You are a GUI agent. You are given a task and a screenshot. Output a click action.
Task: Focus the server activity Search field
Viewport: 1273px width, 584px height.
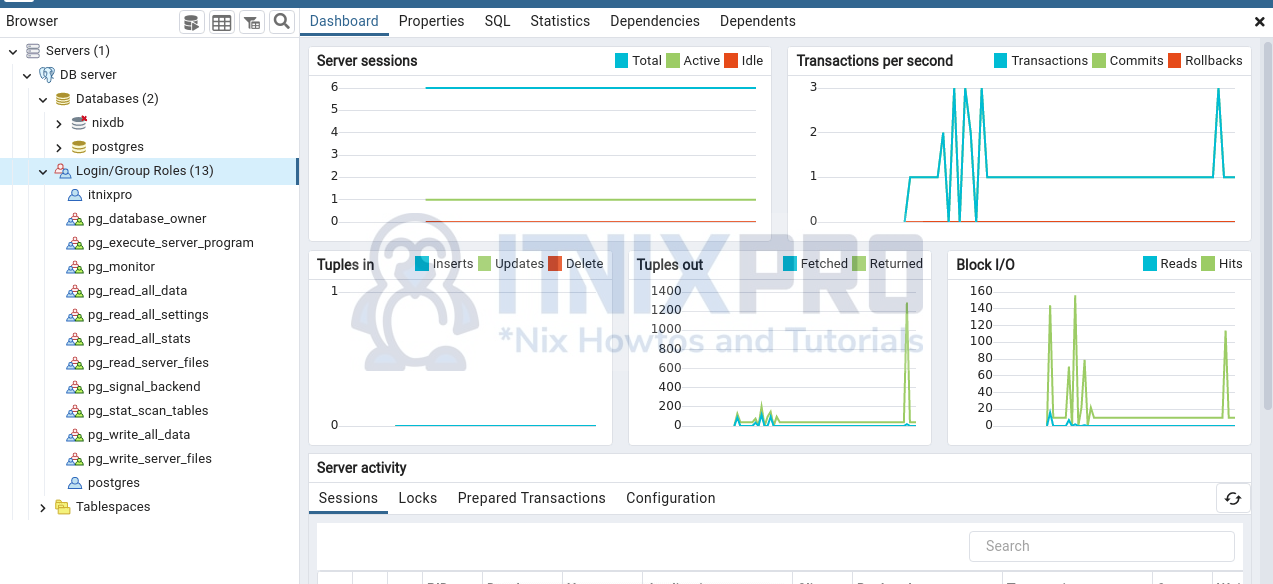click(1102, 546)
